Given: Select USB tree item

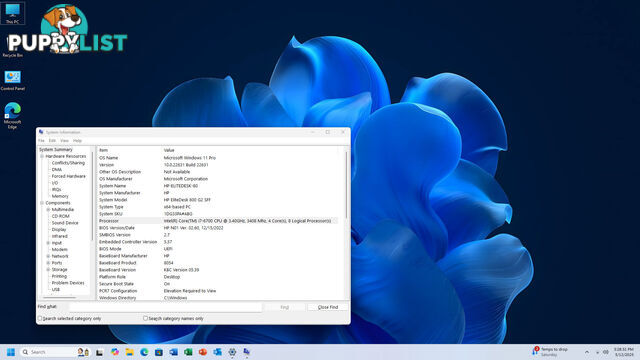Looking at the screenshot, I should 56,289.
